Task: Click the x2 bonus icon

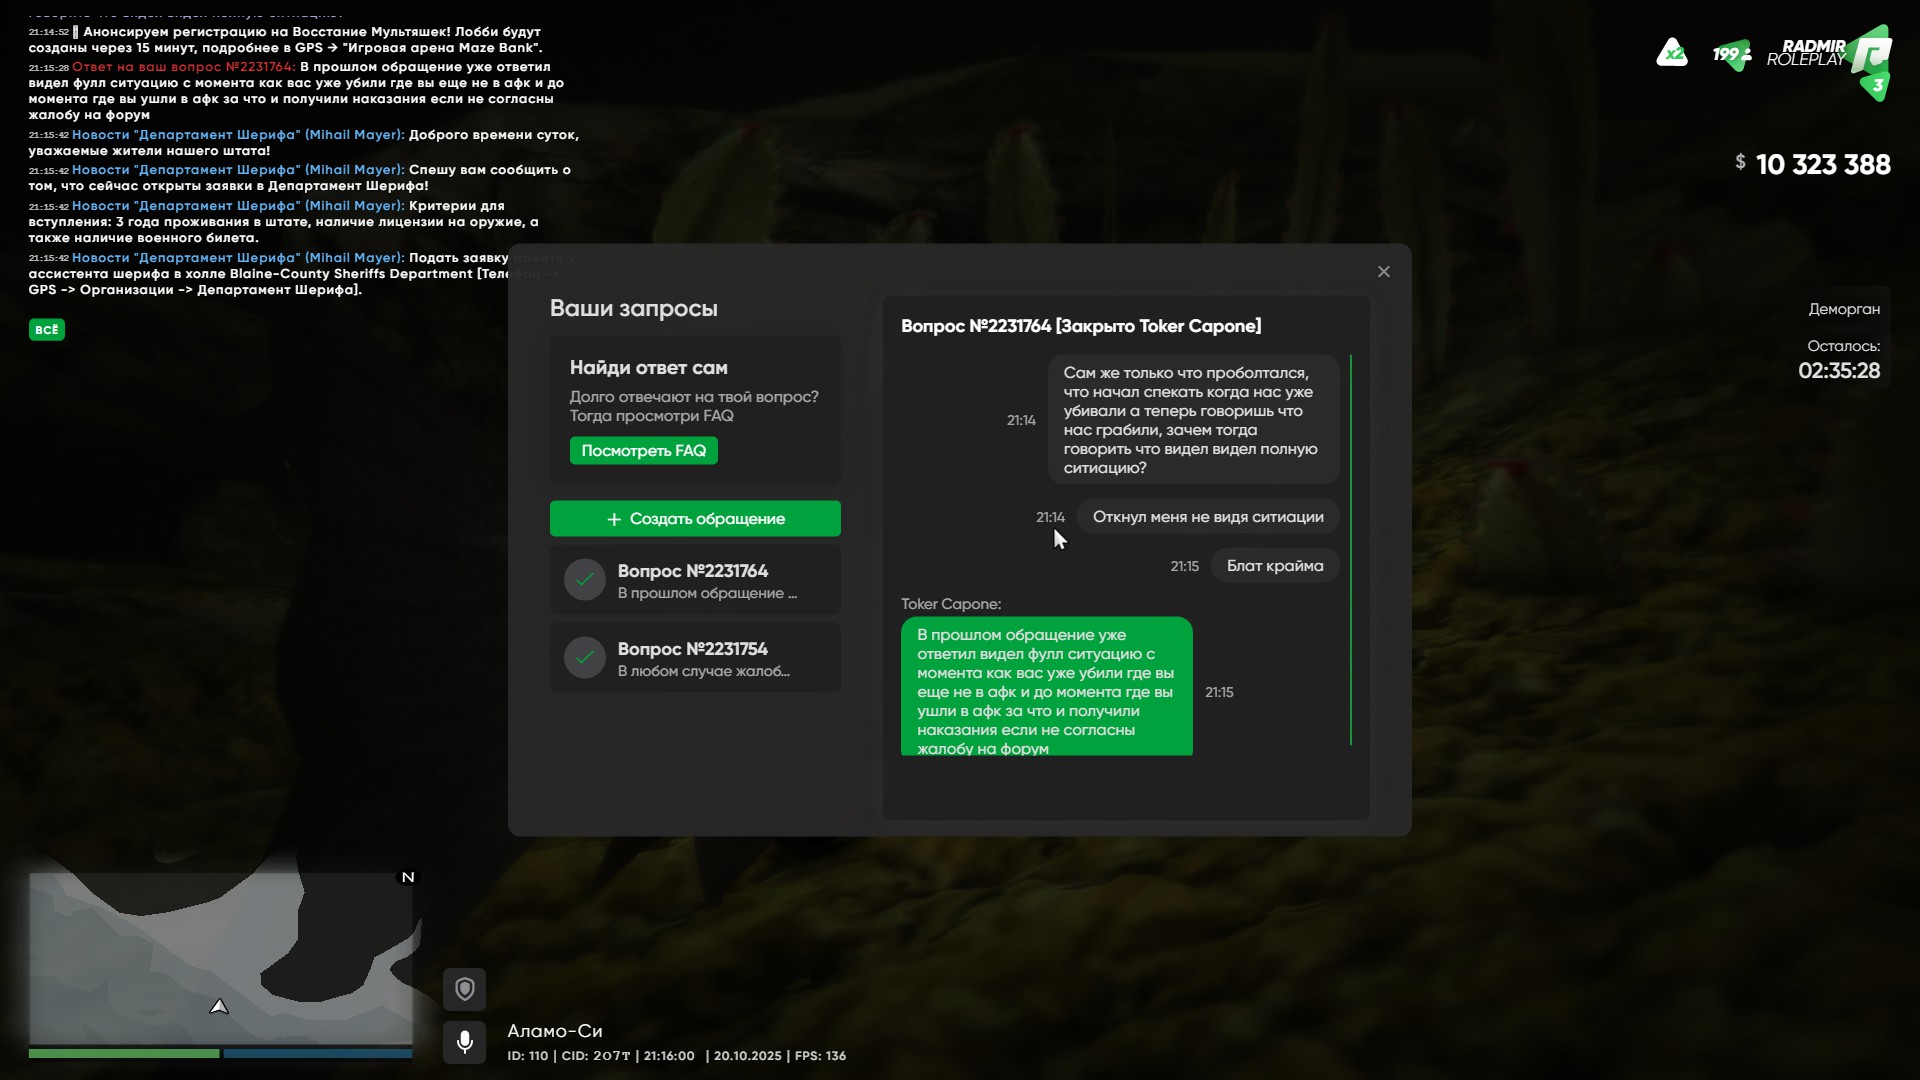Action: click(x=1672, y=52)
